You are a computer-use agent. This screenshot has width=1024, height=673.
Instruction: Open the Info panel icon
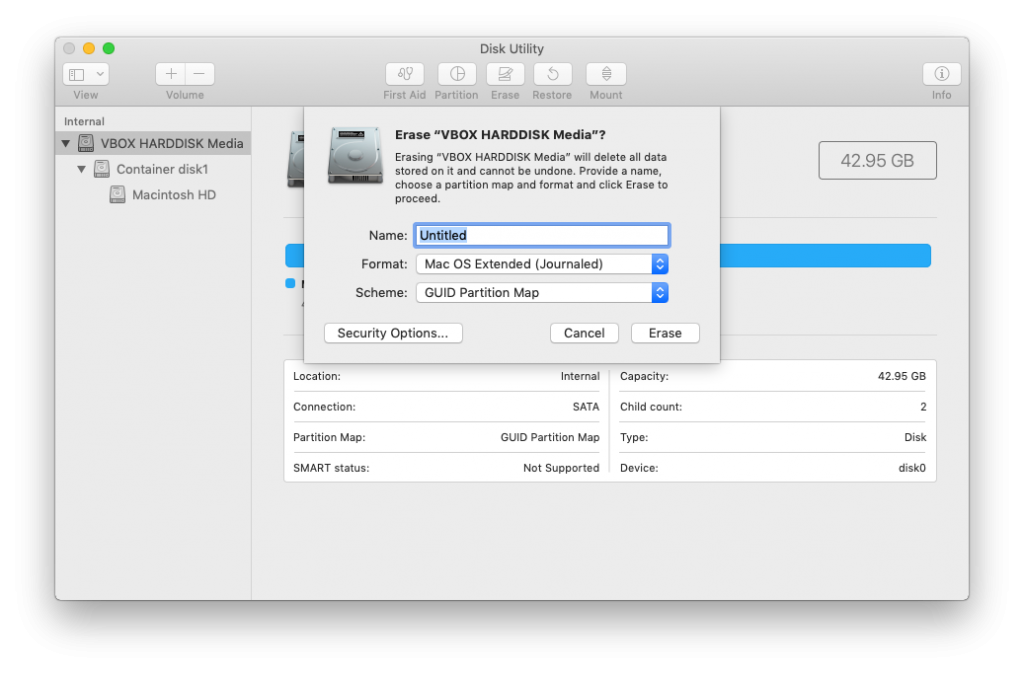pos(940,73)
